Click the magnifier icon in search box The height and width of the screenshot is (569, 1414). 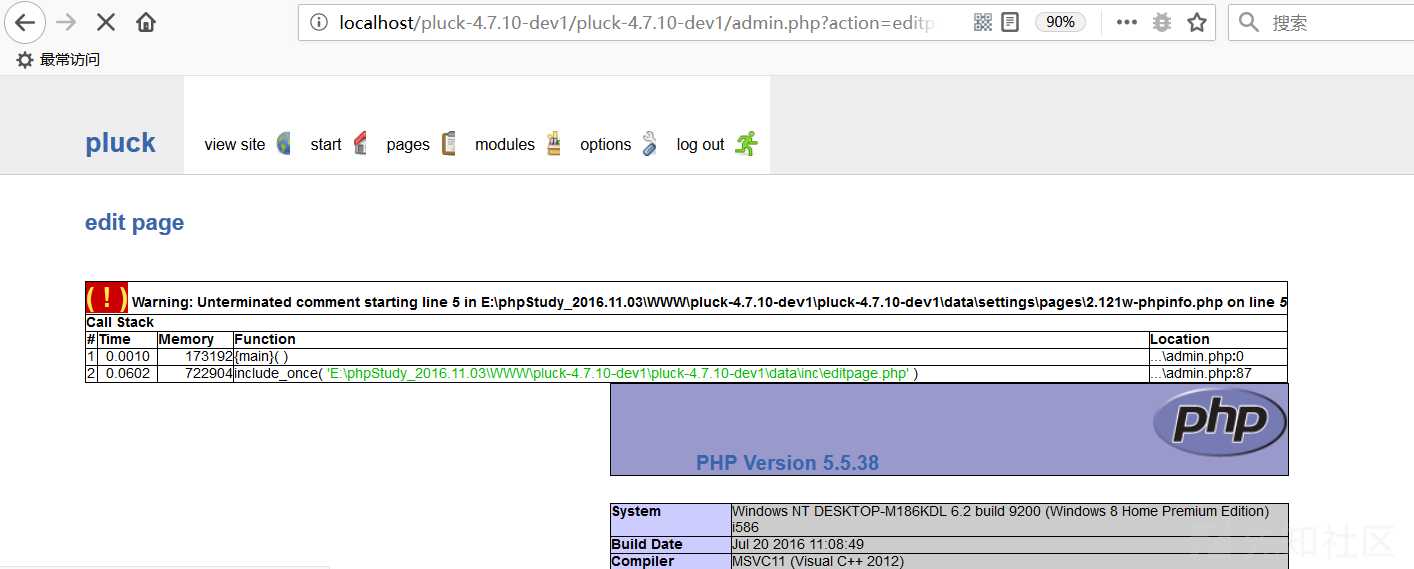pos(1249,22)
